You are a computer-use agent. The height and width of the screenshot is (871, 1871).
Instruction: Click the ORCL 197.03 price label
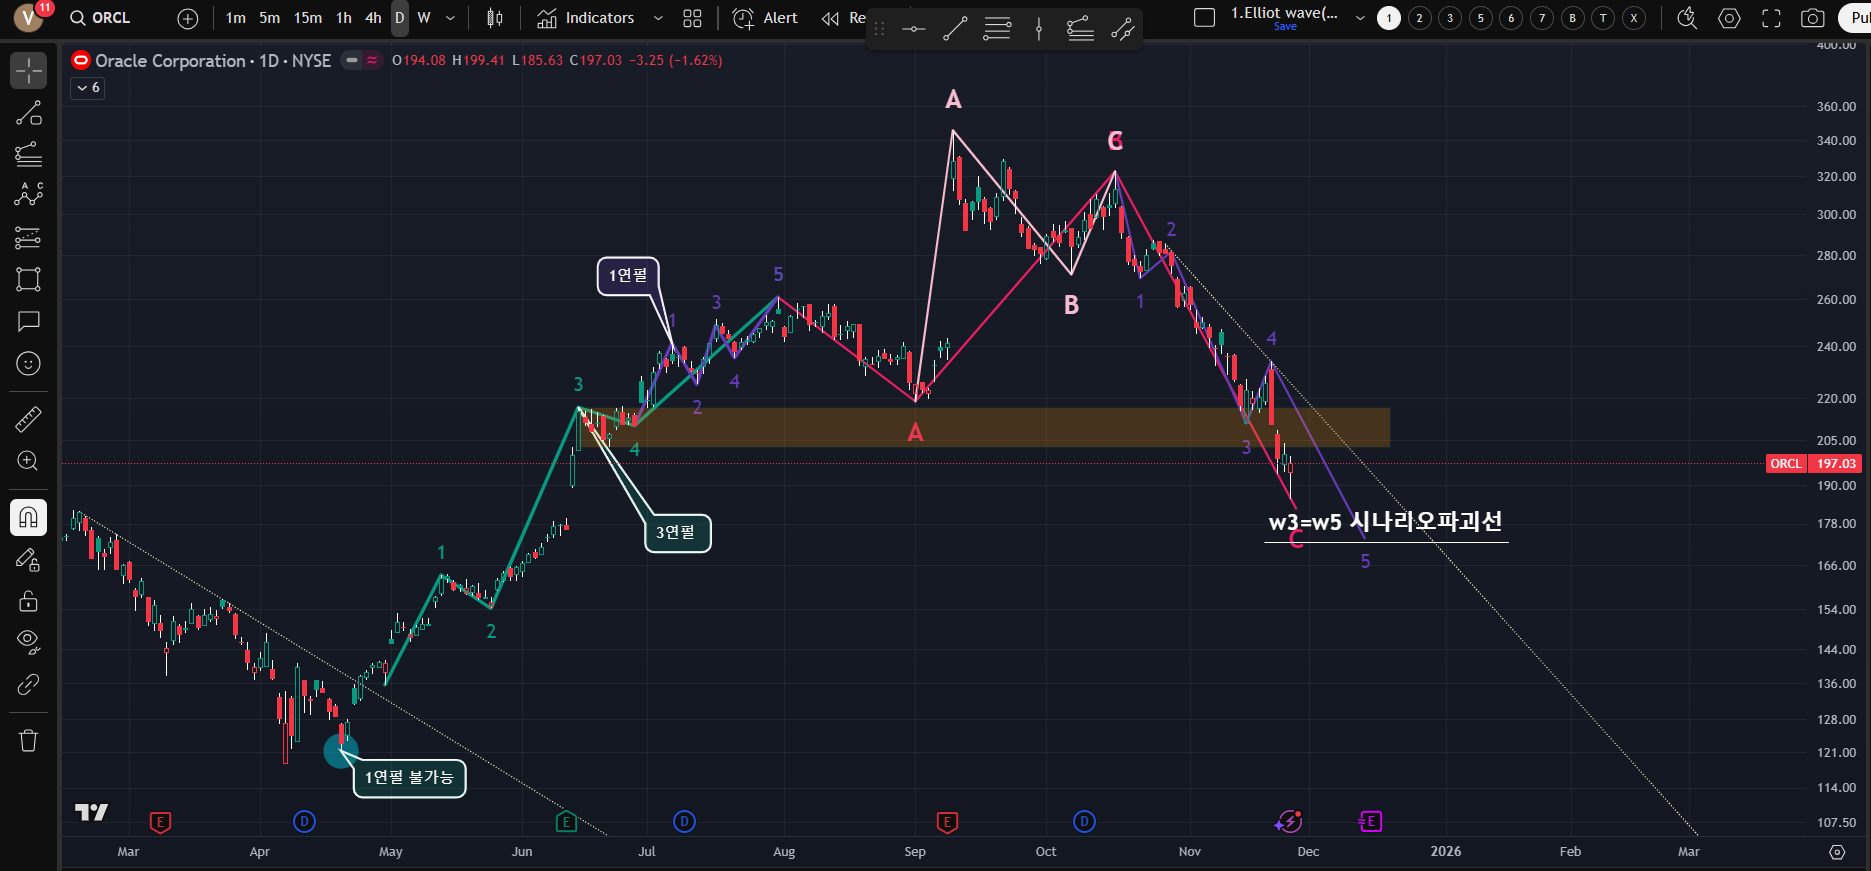click(1813, 463)
